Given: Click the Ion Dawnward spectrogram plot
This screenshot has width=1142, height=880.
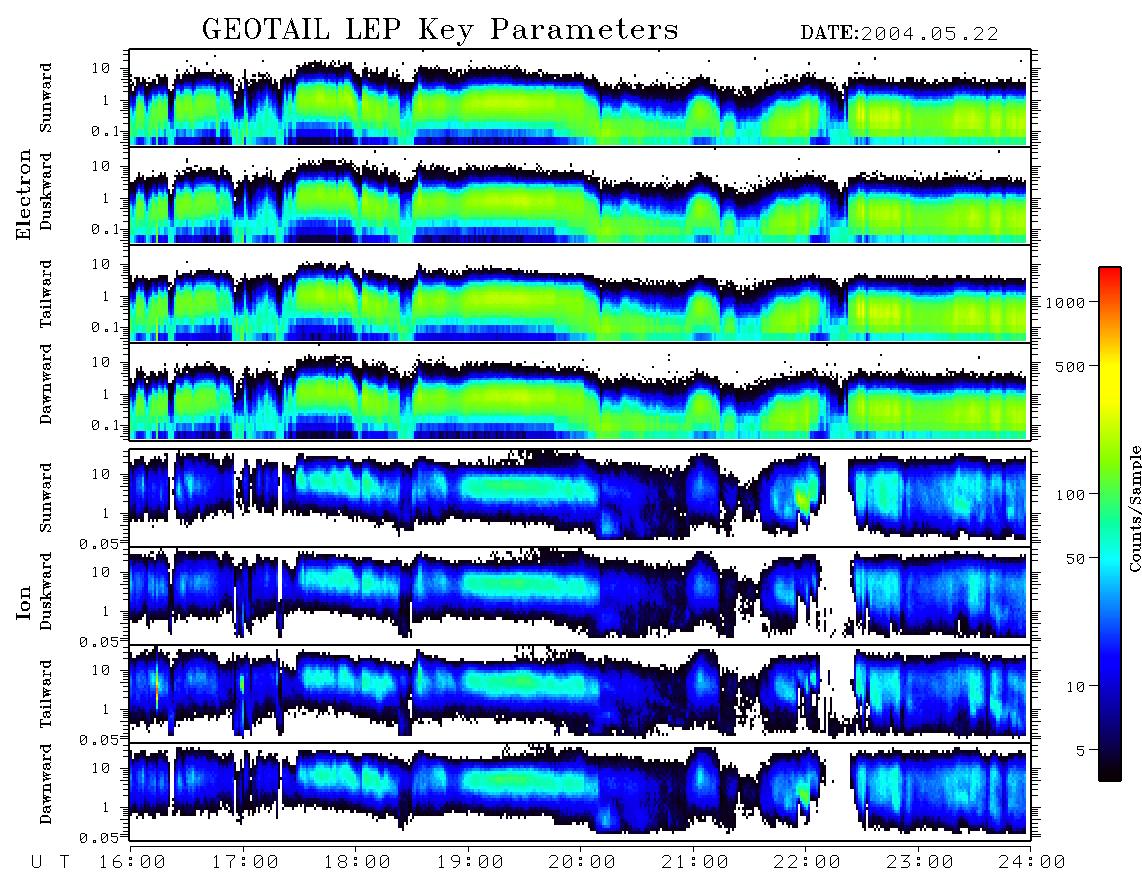Looking at the screenshot, I should tap(580, 792).
